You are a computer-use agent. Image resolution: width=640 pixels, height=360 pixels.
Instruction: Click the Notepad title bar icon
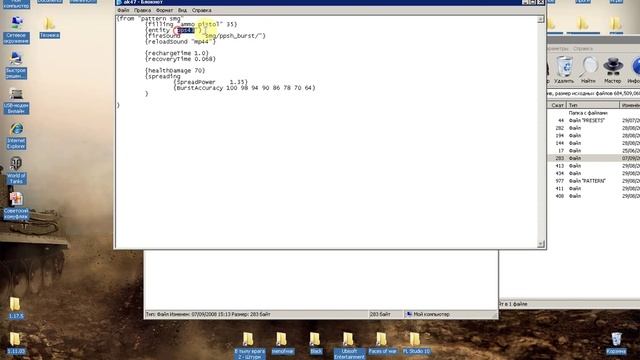click(119, 2)
